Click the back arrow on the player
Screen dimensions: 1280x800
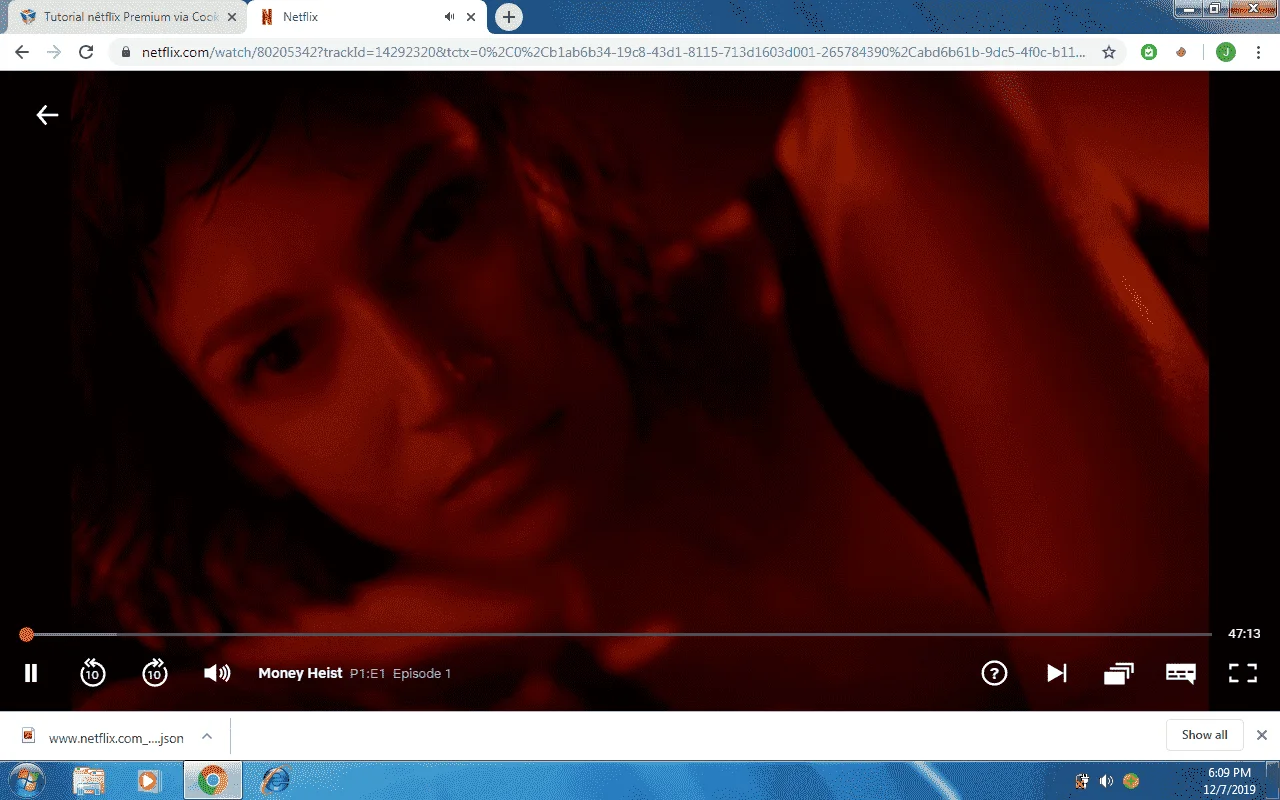pos(47,115)
